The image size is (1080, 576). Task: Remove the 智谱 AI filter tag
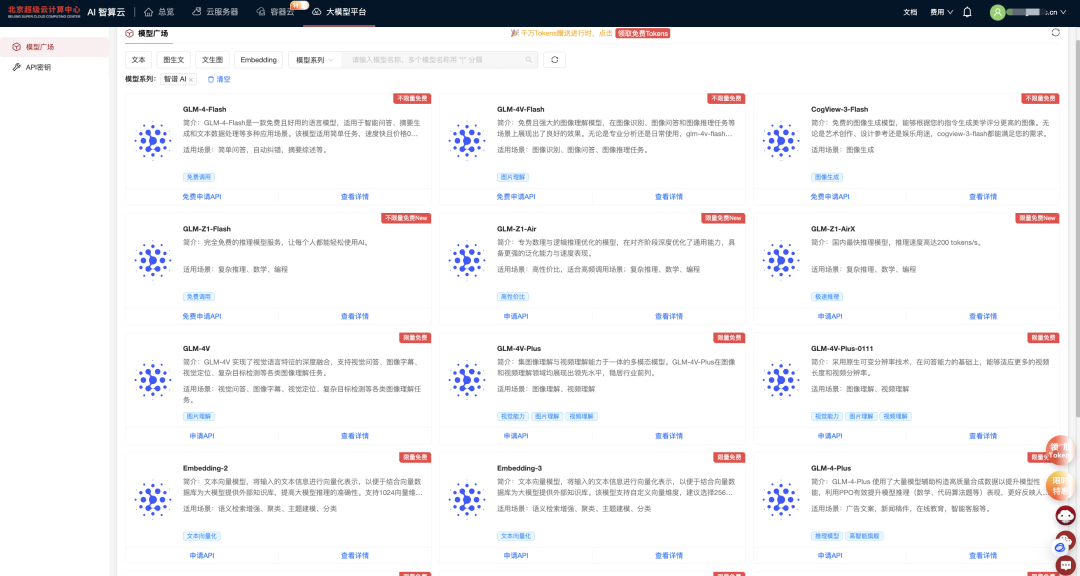click(x=191, y=80)
